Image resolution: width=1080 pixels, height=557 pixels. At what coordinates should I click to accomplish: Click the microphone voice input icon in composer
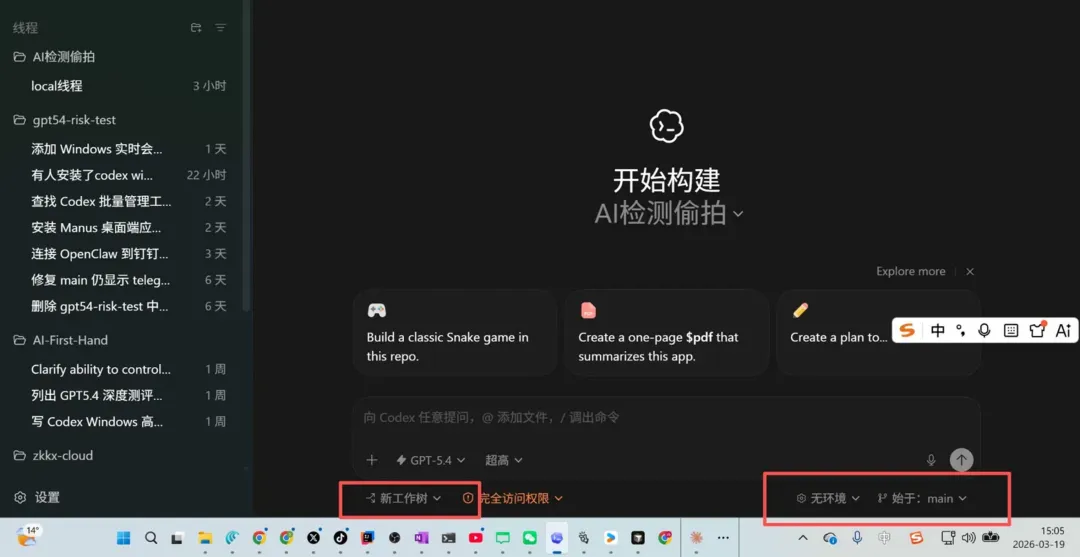tap(931, 460)
